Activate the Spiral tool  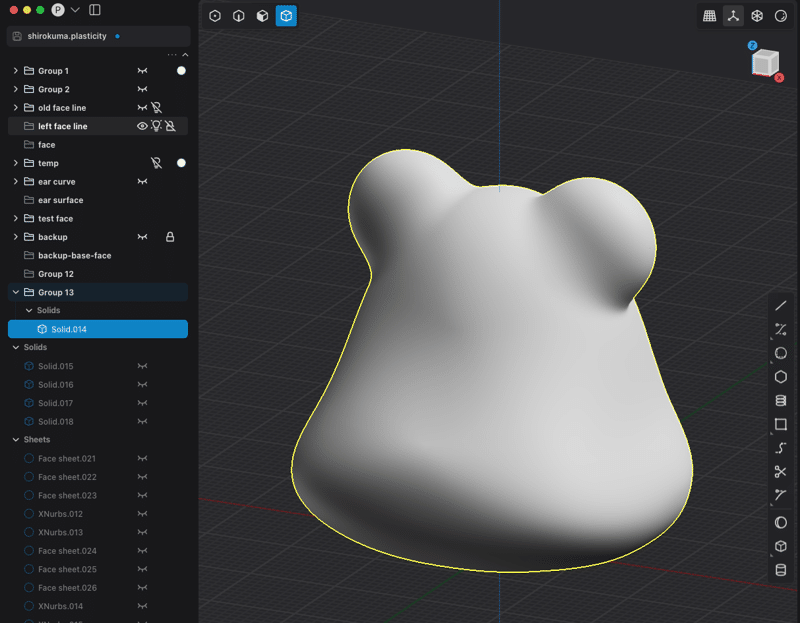[780, 401]
